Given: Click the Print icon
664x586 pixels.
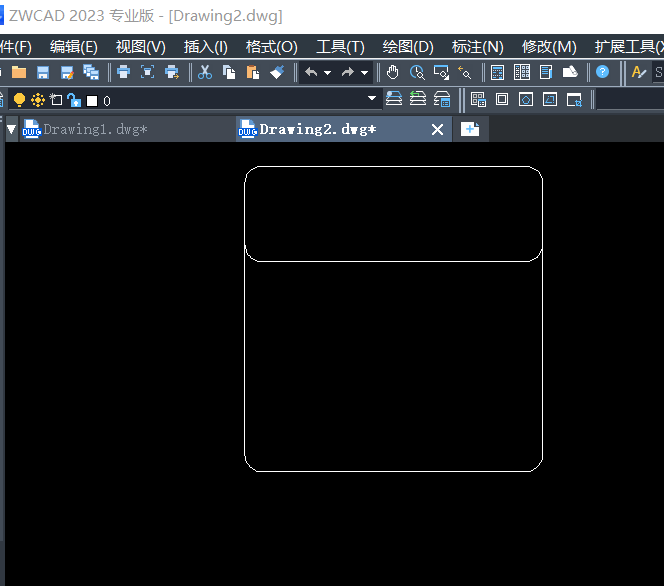Looking at the screenshot, I should [123, 72].
